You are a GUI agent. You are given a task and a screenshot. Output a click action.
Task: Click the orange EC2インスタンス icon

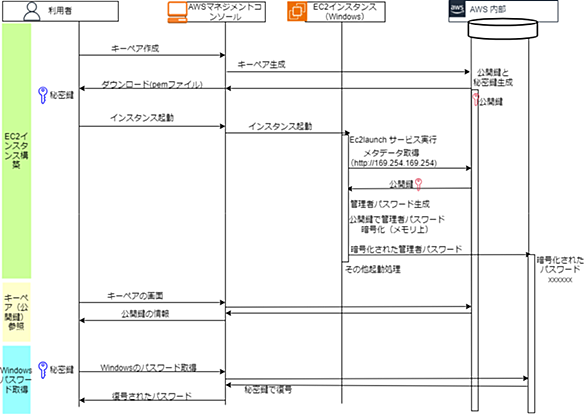click(x=297, y=12)
